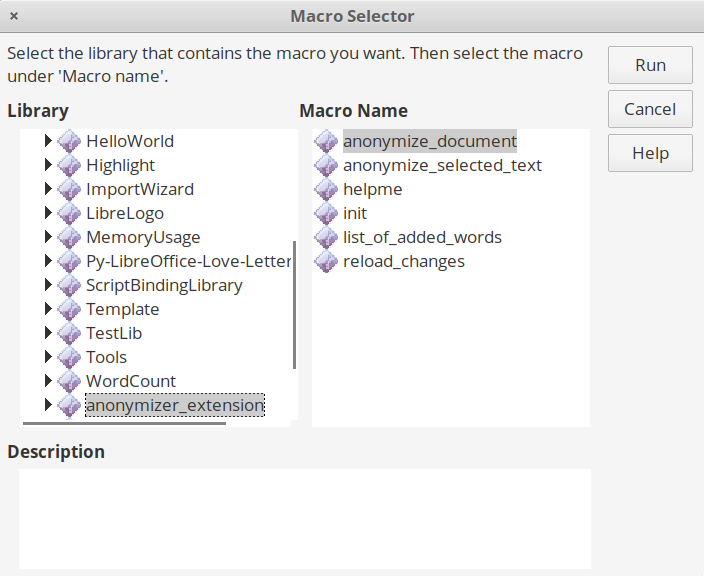
Task: Expand the ImportWizard library tree
Action: (48, 189)
